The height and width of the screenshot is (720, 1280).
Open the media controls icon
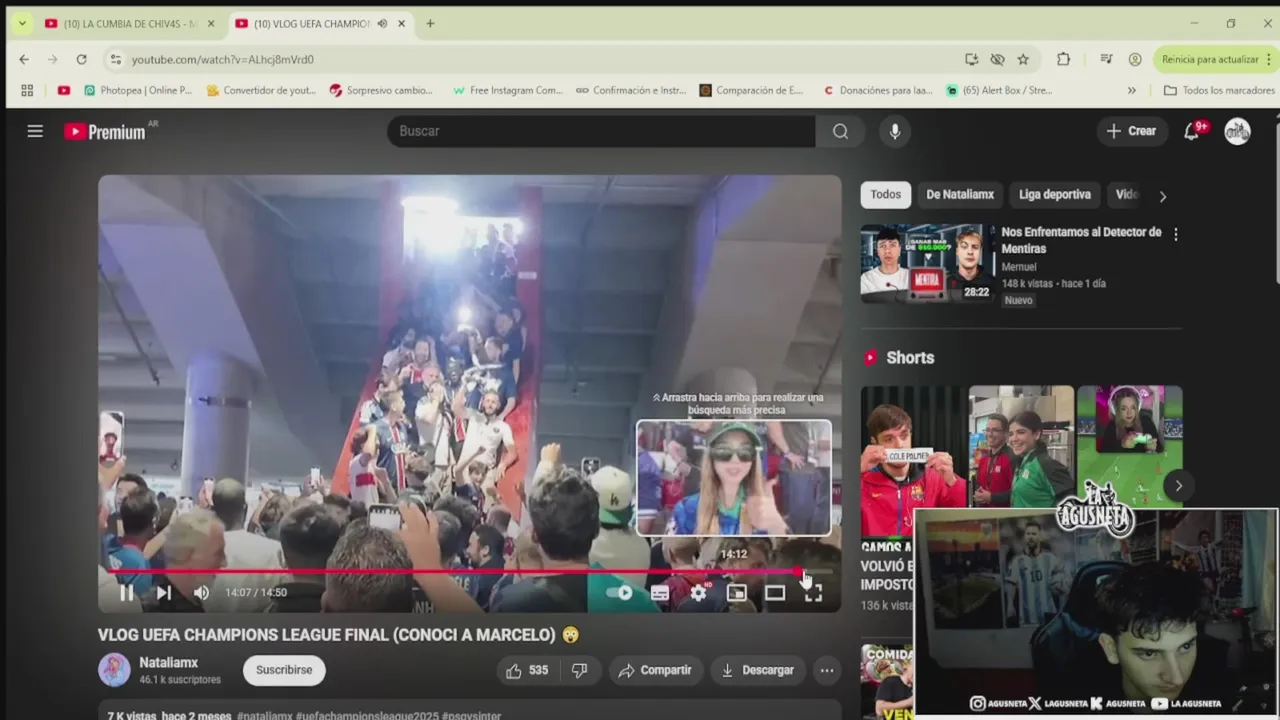coord(1106,60)
